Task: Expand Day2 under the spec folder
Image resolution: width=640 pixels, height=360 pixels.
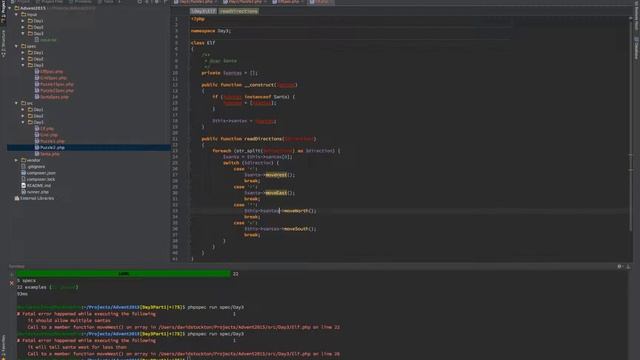Action: coord(23,59)
